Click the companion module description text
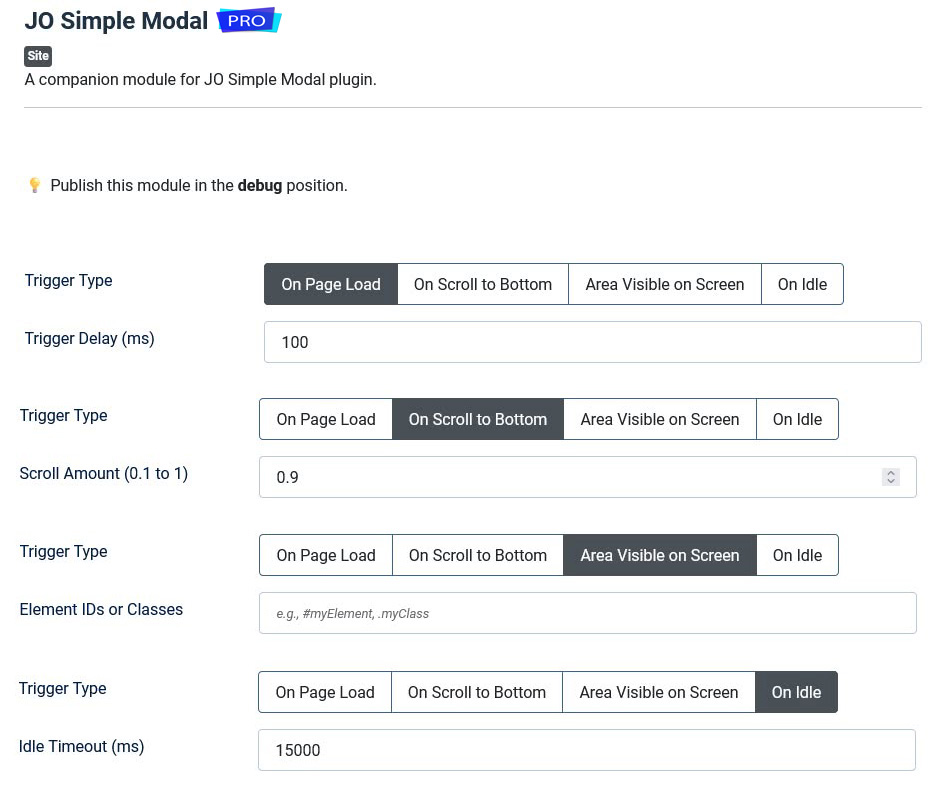945x793 pixels. pos(200,80)
